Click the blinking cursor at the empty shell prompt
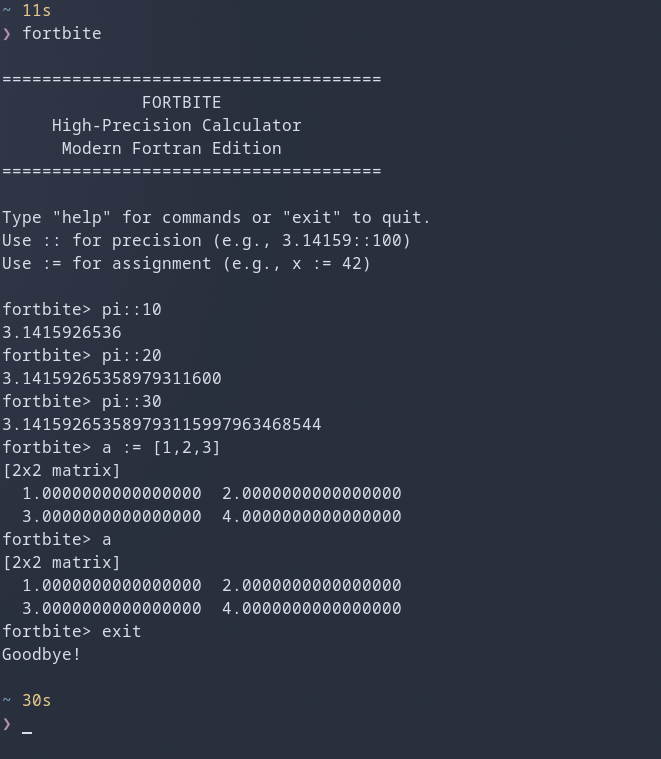661x759 pixels. pyautogui.click(x=27, y=726)
